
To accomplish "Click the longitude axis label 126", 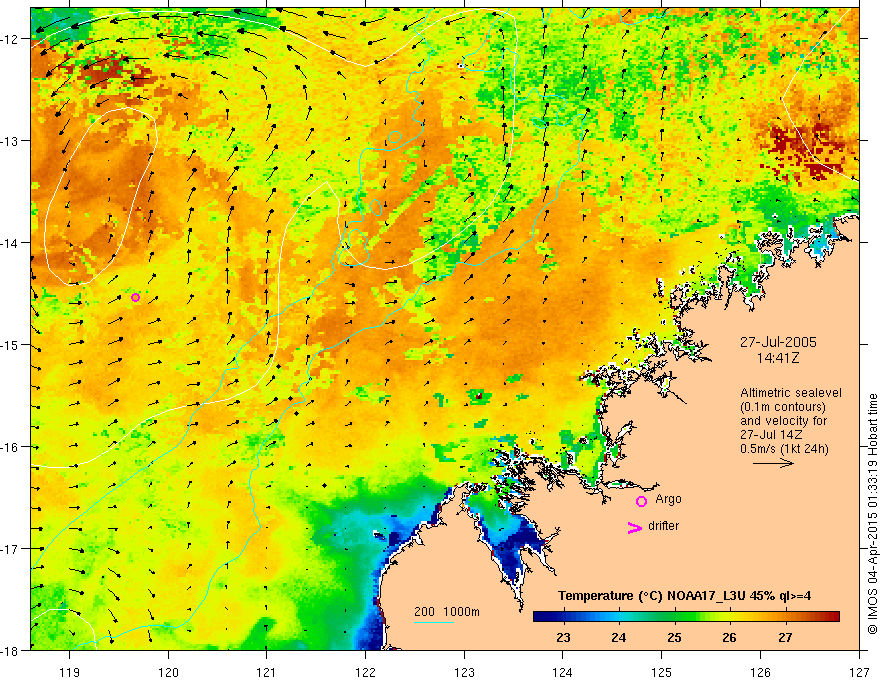I will [x=760, y=672].
